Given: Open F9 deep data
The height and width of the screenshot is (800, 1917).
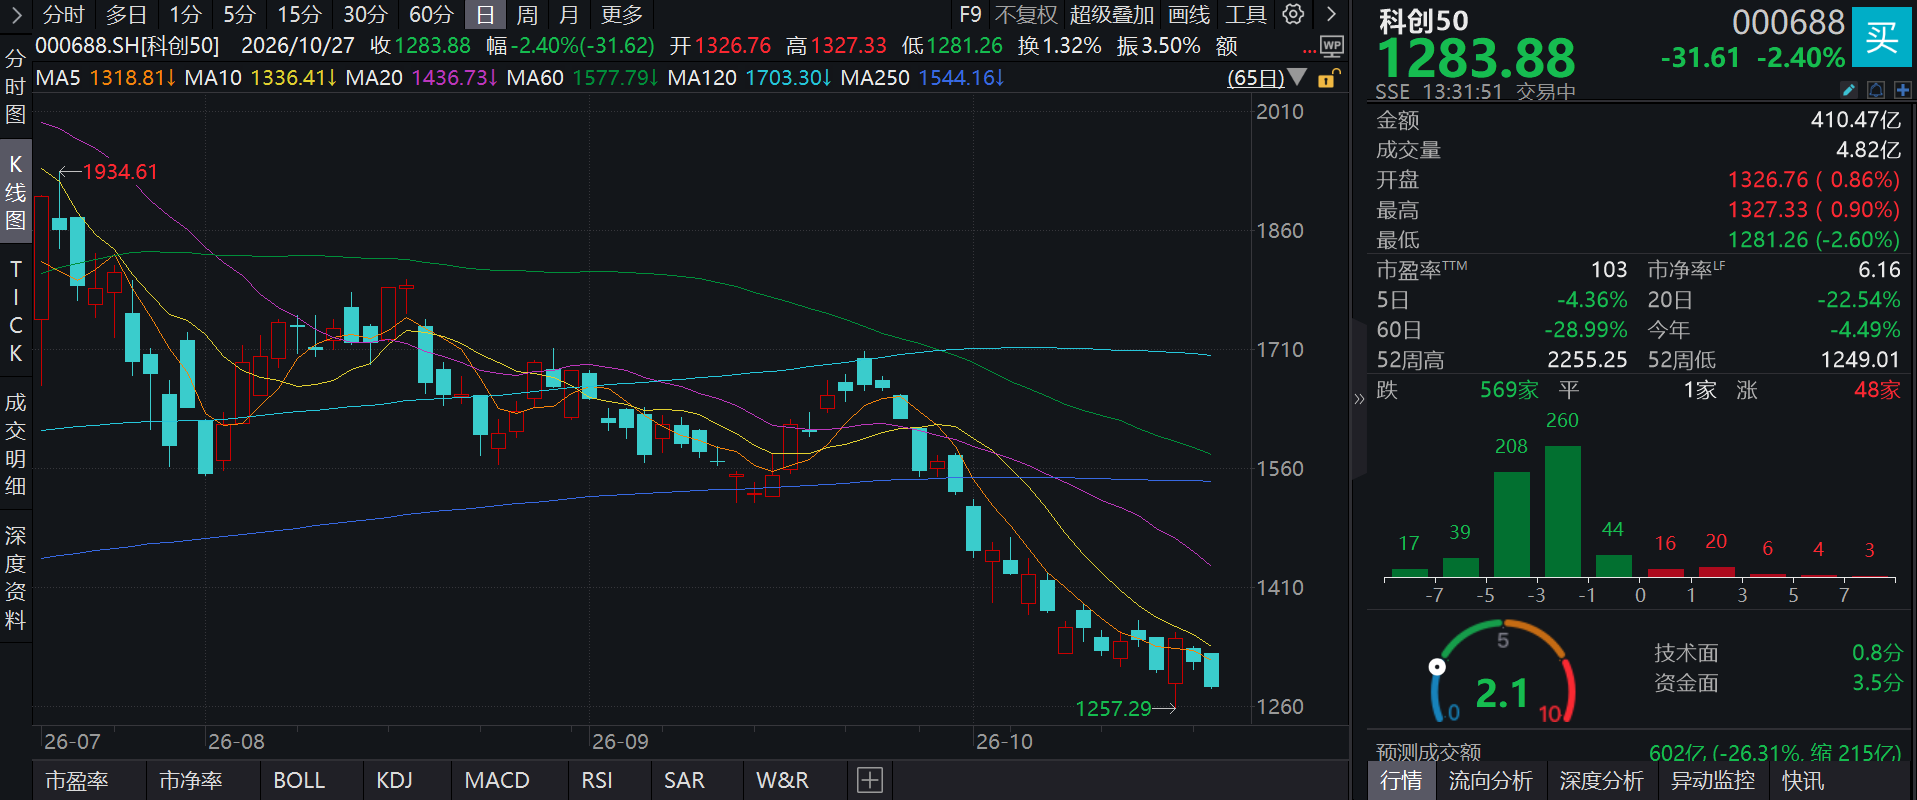Looking at the screenshot, I should [x=970, y=14].
